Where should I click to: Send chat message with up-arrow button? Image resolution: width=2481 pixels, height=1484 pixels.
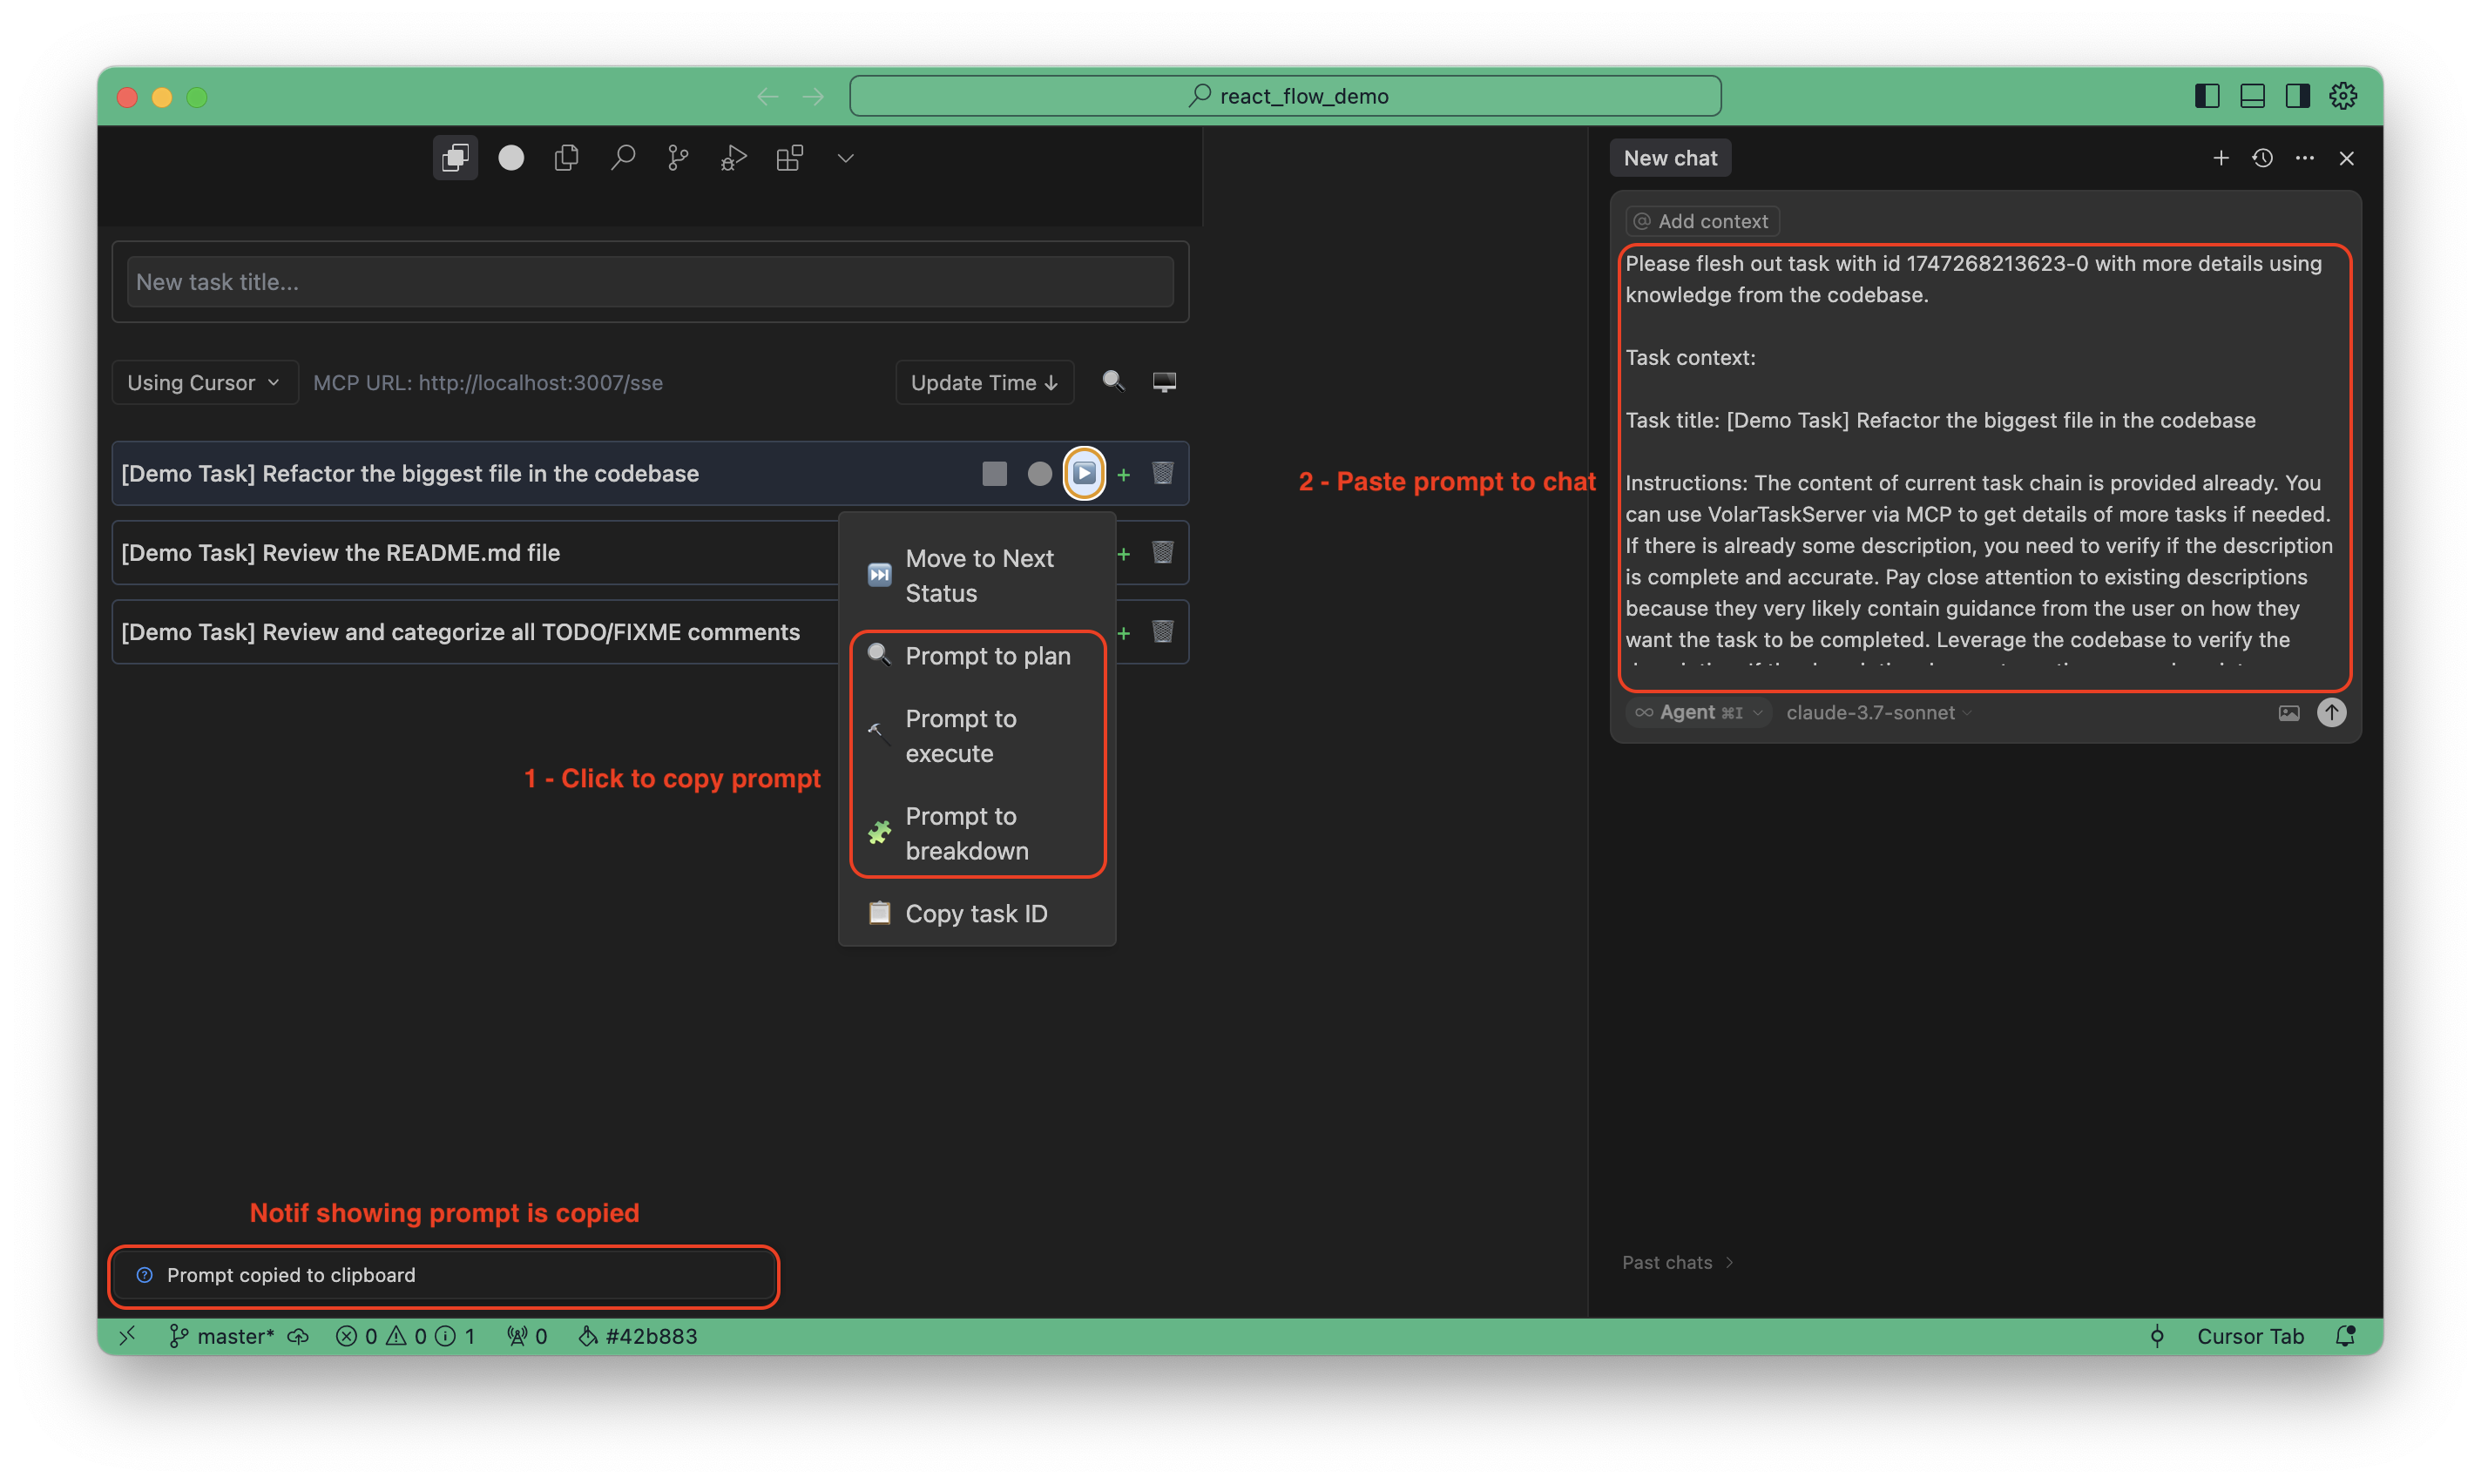[x=2331, y=712]
